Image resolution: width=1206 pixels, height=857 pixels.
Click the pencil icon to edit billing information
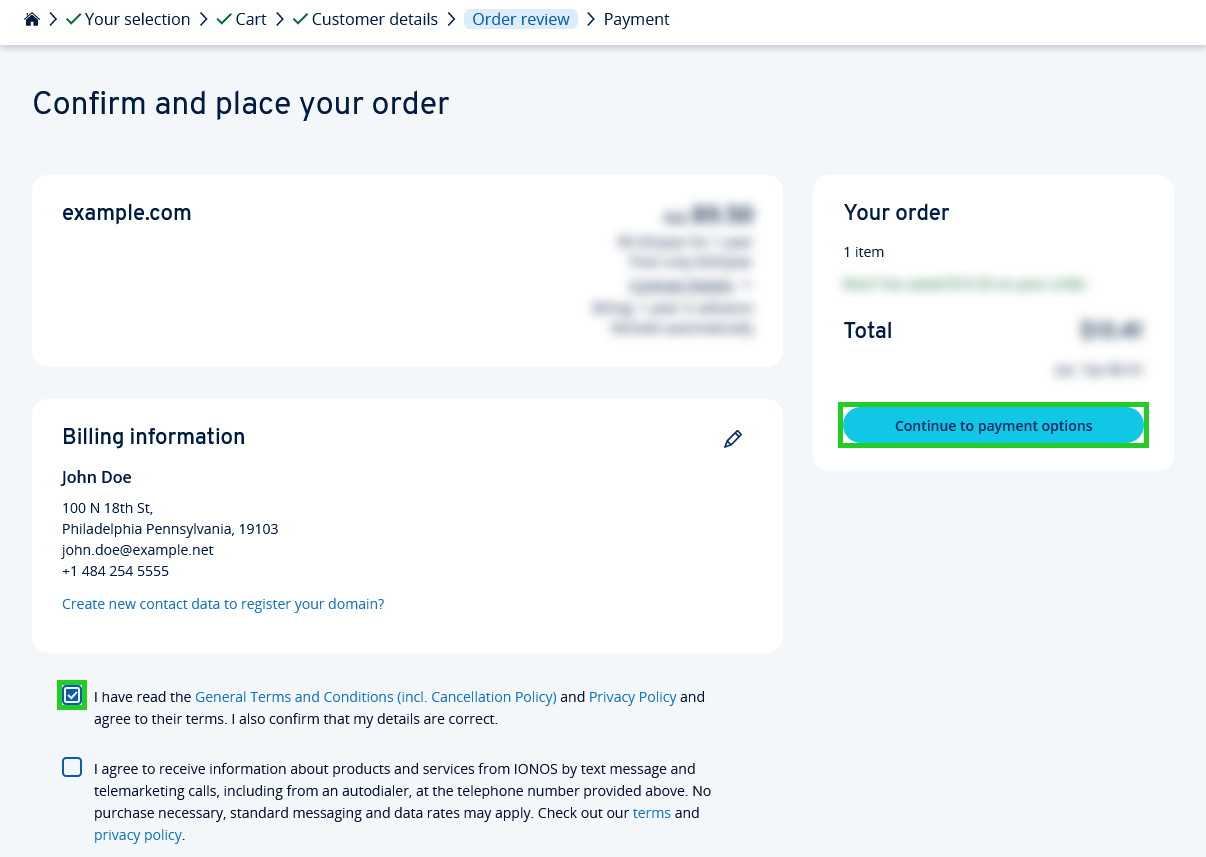tap(733, 438)
